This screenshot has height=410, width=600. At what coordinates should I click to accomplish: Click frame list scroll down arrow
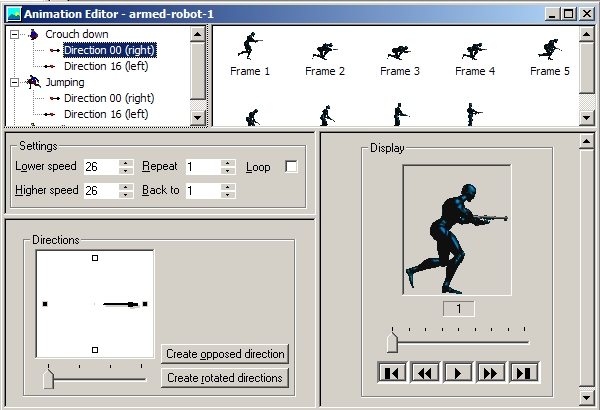[x=587, y=117]
